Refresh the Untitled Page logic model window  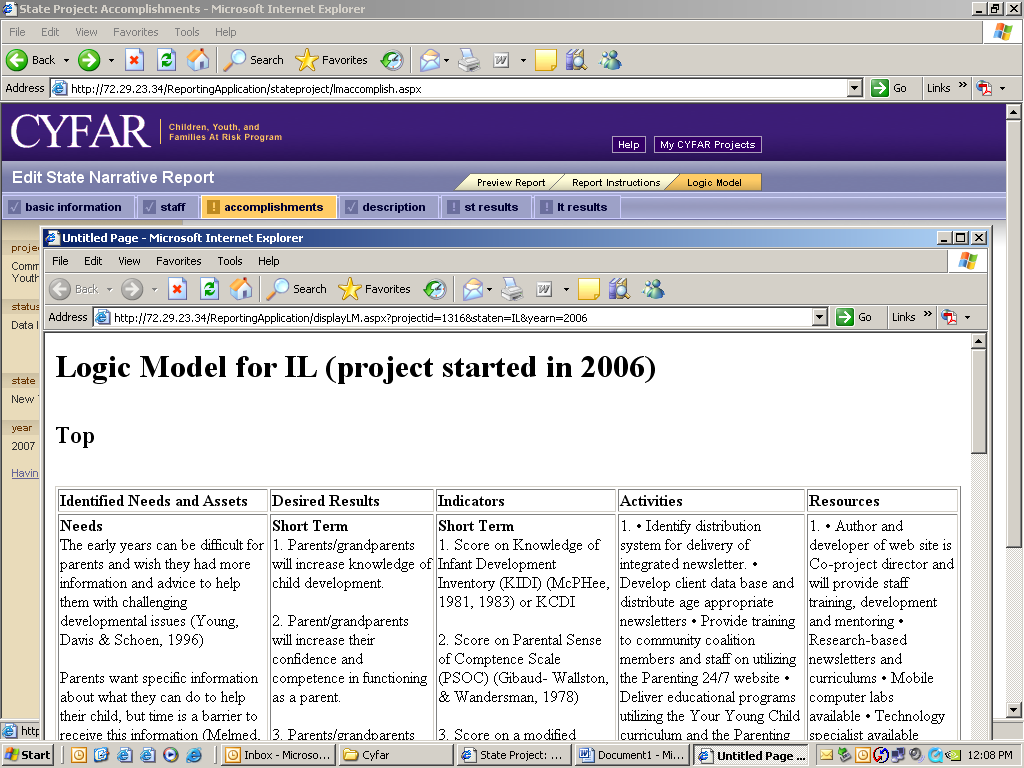click(x=209, y=289)
